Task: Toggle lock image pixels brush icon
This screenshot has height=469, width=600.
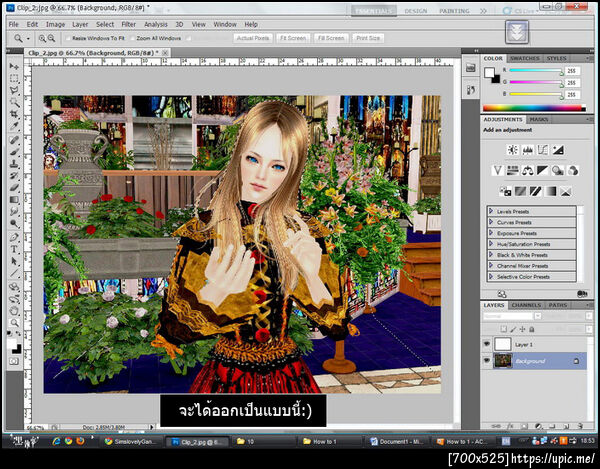Action: (x=513, y=329)
